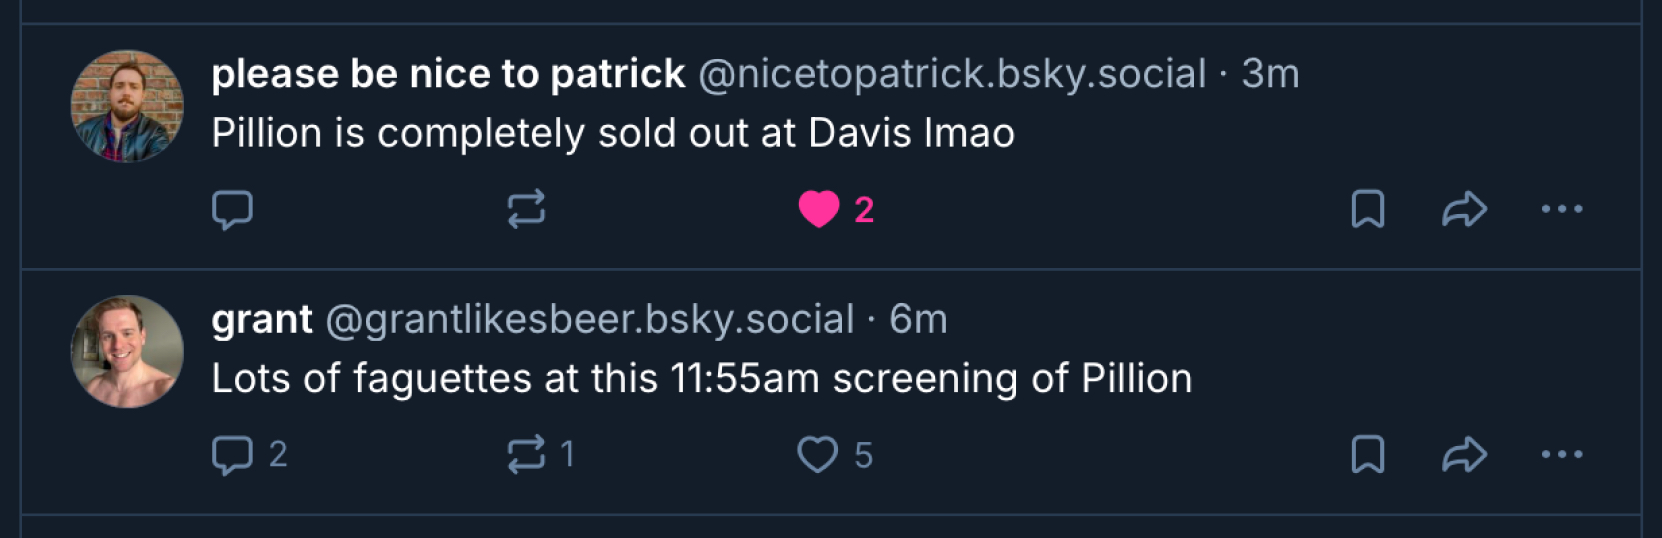
Task: Open more options on grant's post
Action: pyautogui.click(x=1561, y=454)
